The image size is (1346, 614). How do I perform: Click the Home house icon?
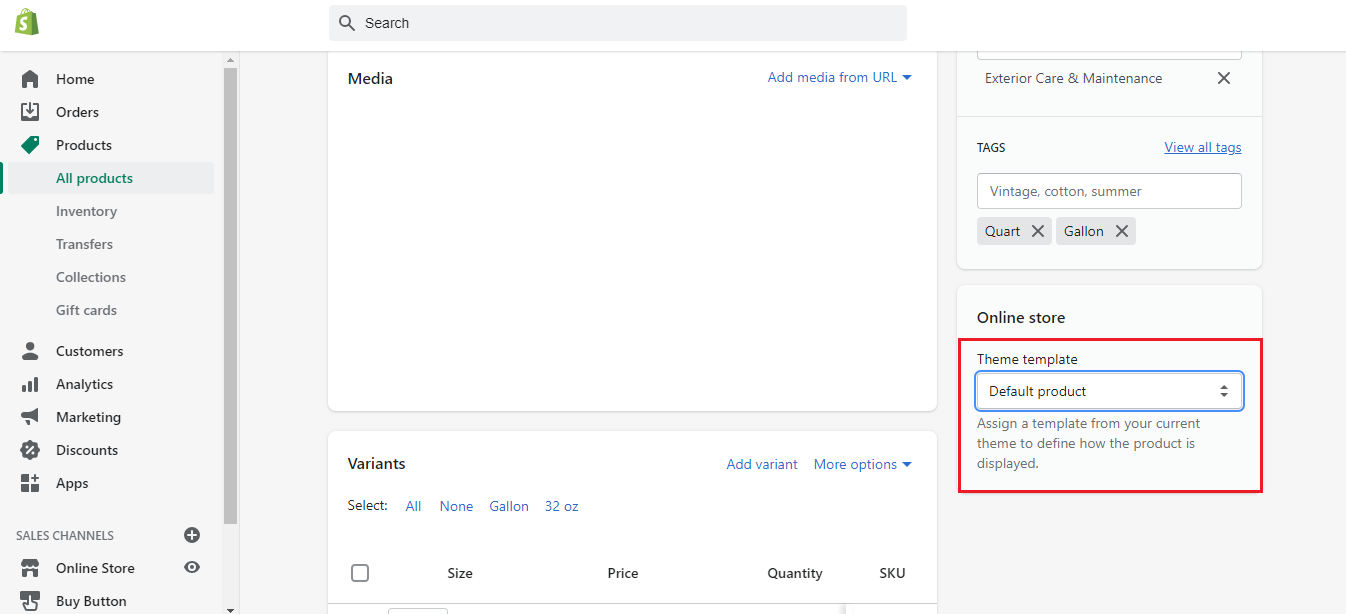[x=30, y=79]
